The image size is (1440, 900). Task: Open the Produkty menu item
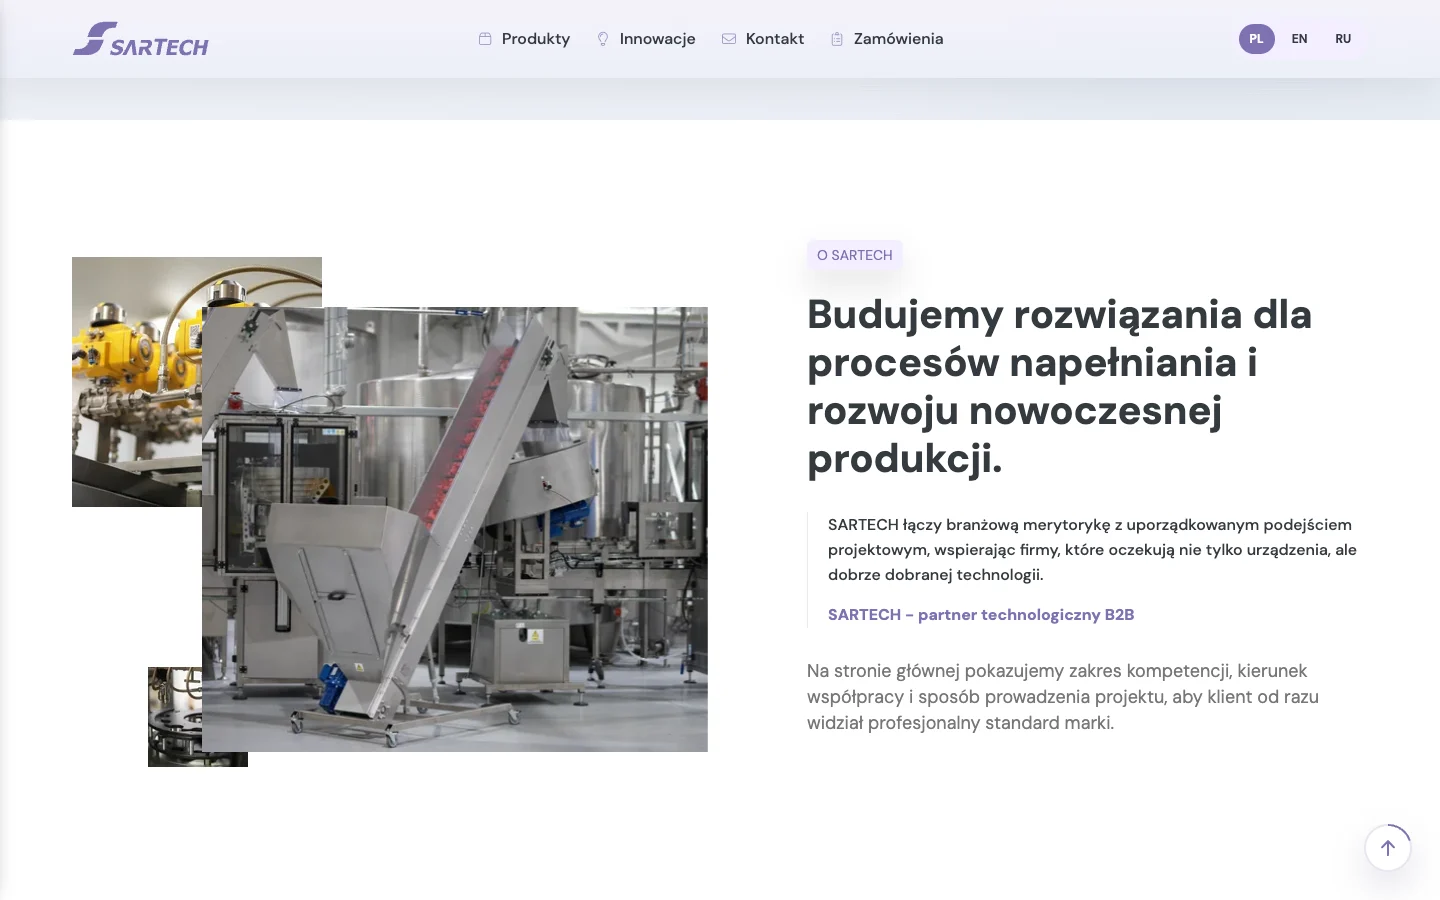[536, 39]
